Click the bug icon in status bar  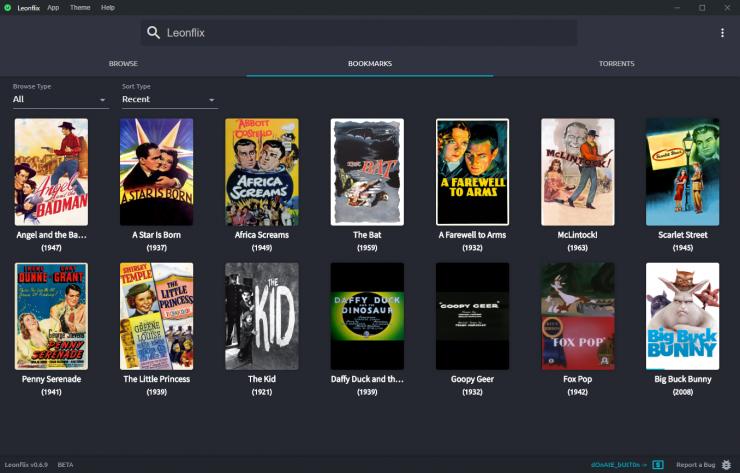(x=726, y=465)
